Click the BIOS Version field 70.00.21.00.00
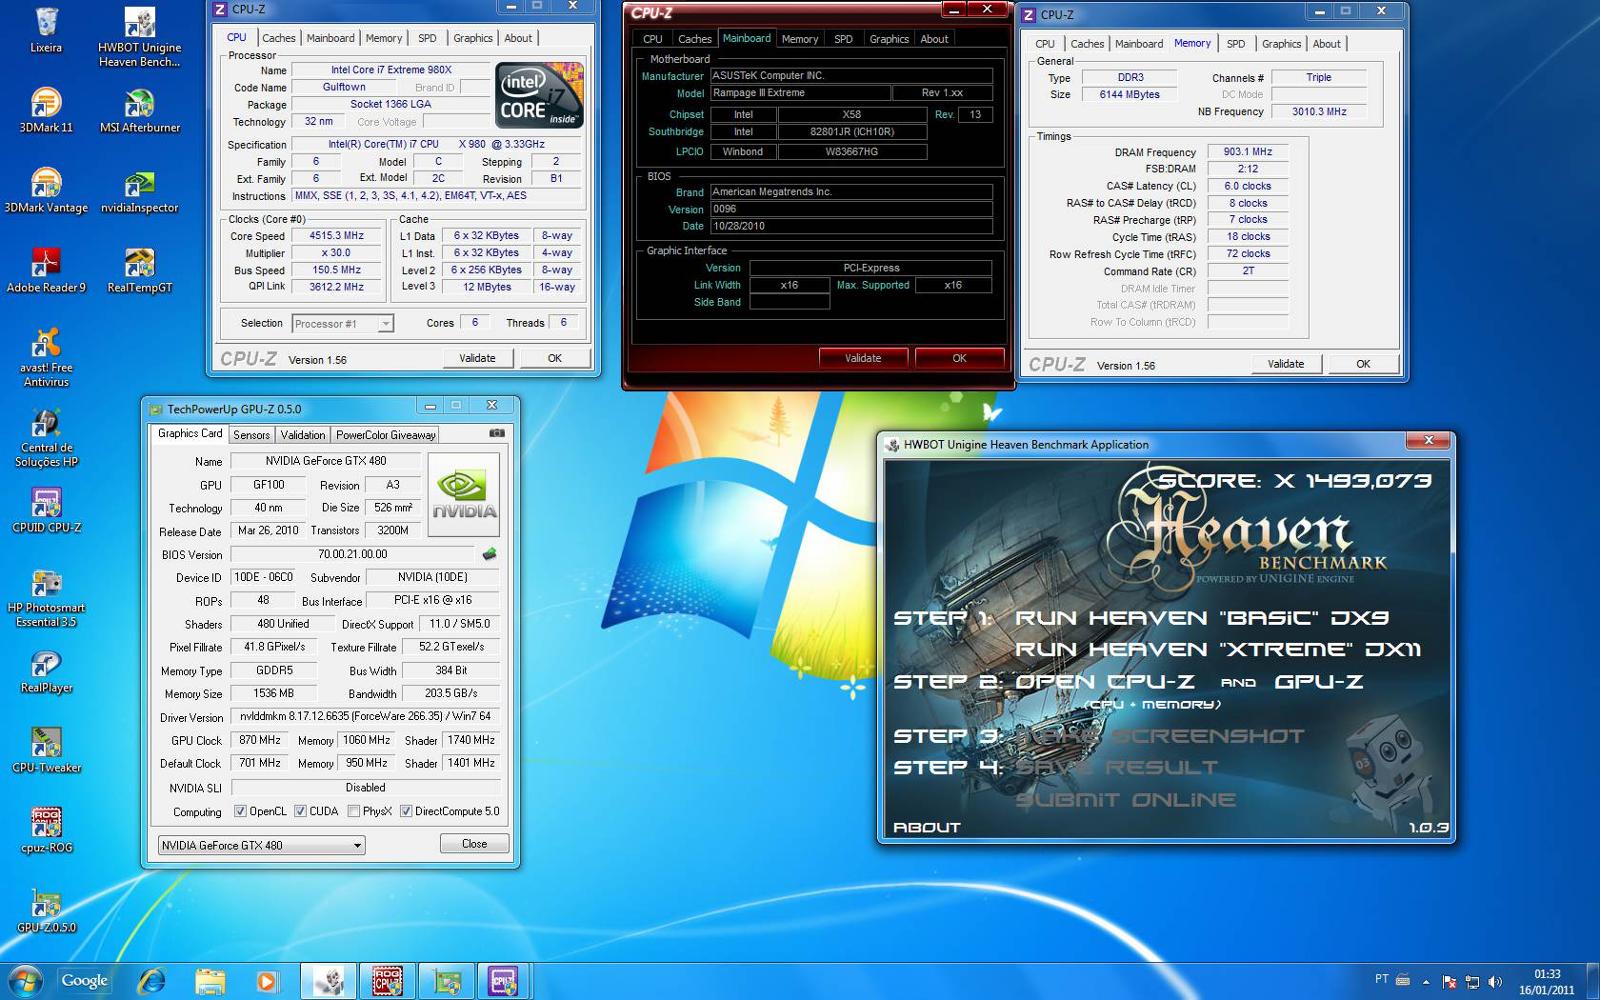This screenshot has height=1000, width=1600. [352, 554]
